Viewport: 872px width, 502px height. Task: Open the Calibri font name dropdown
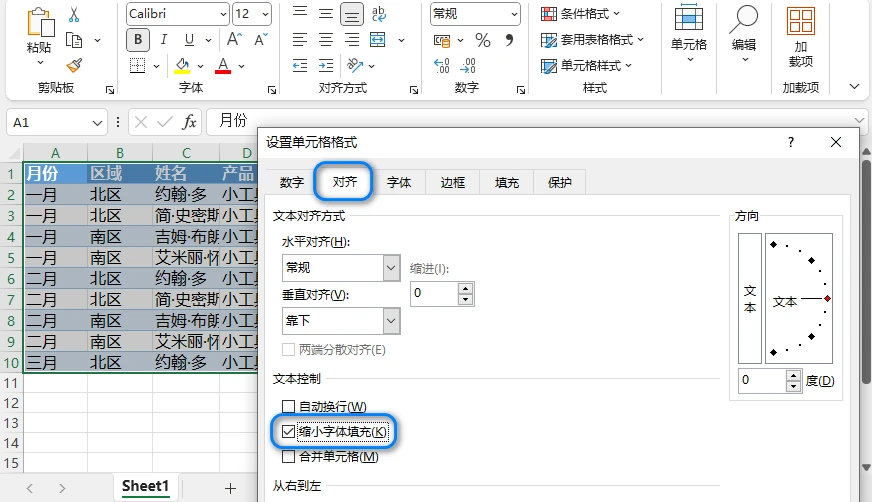point(223,14)
